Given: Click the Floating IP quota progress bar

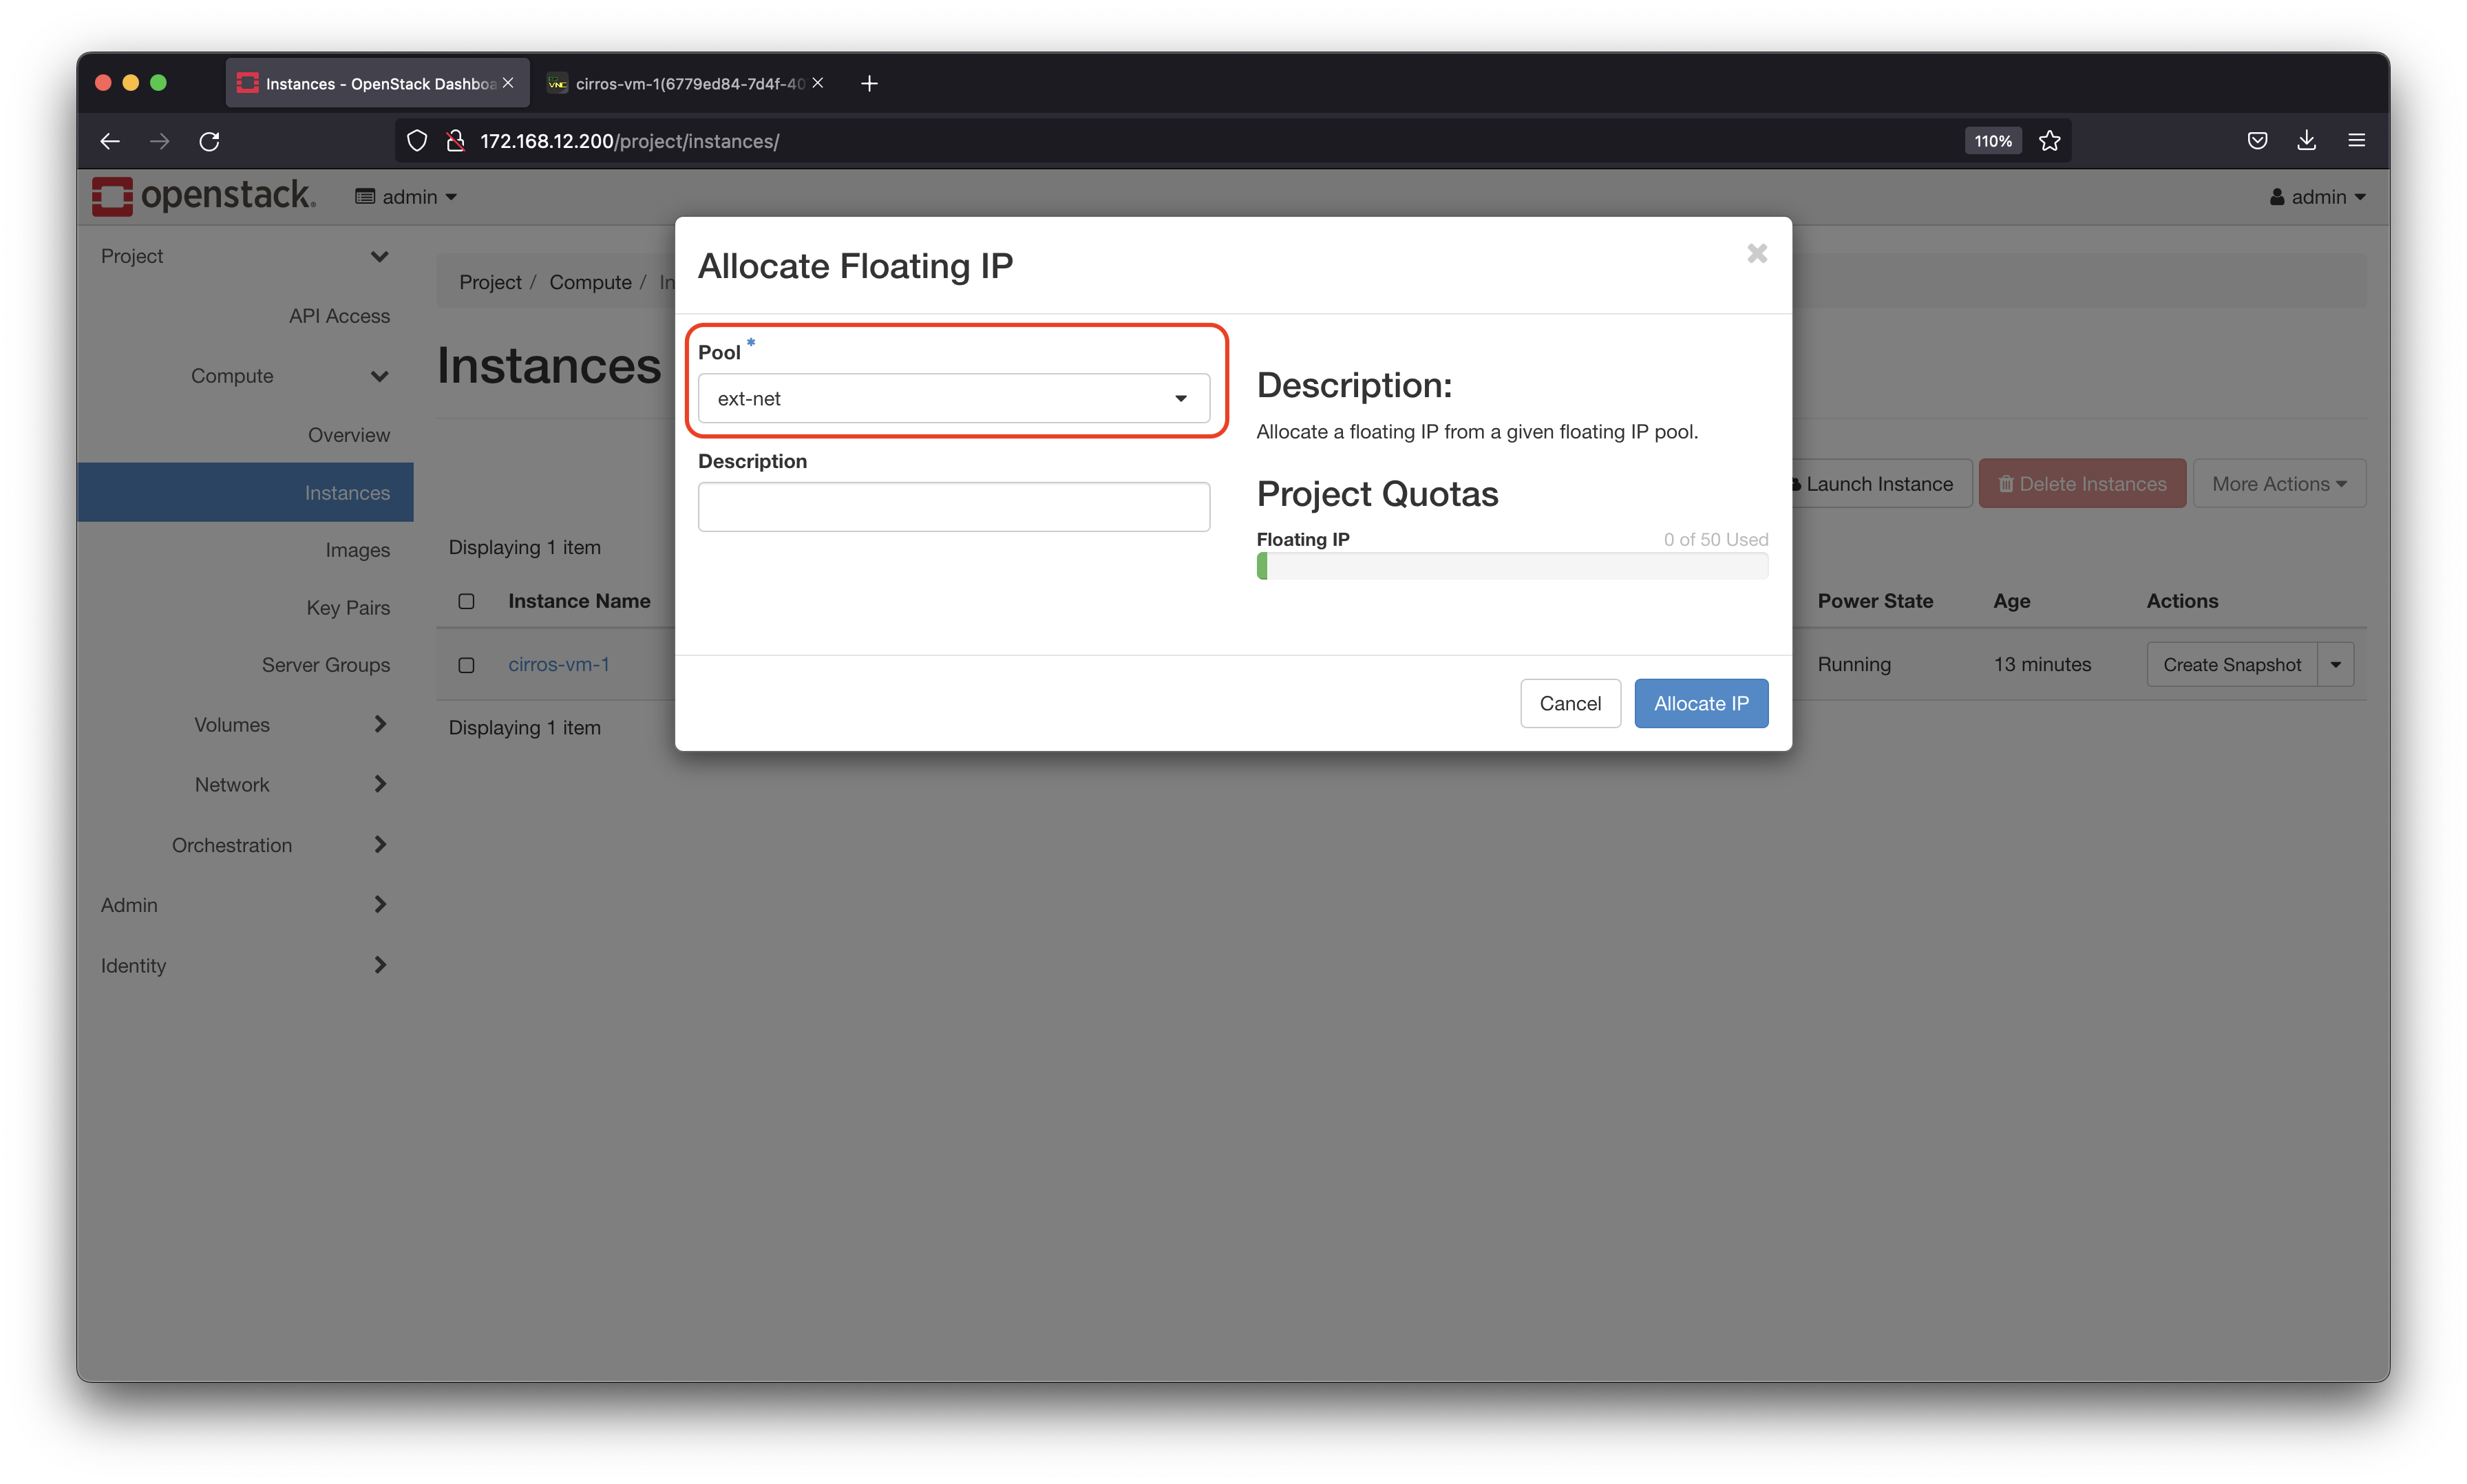Looking at the screenshot, I should click(1511, 567).
